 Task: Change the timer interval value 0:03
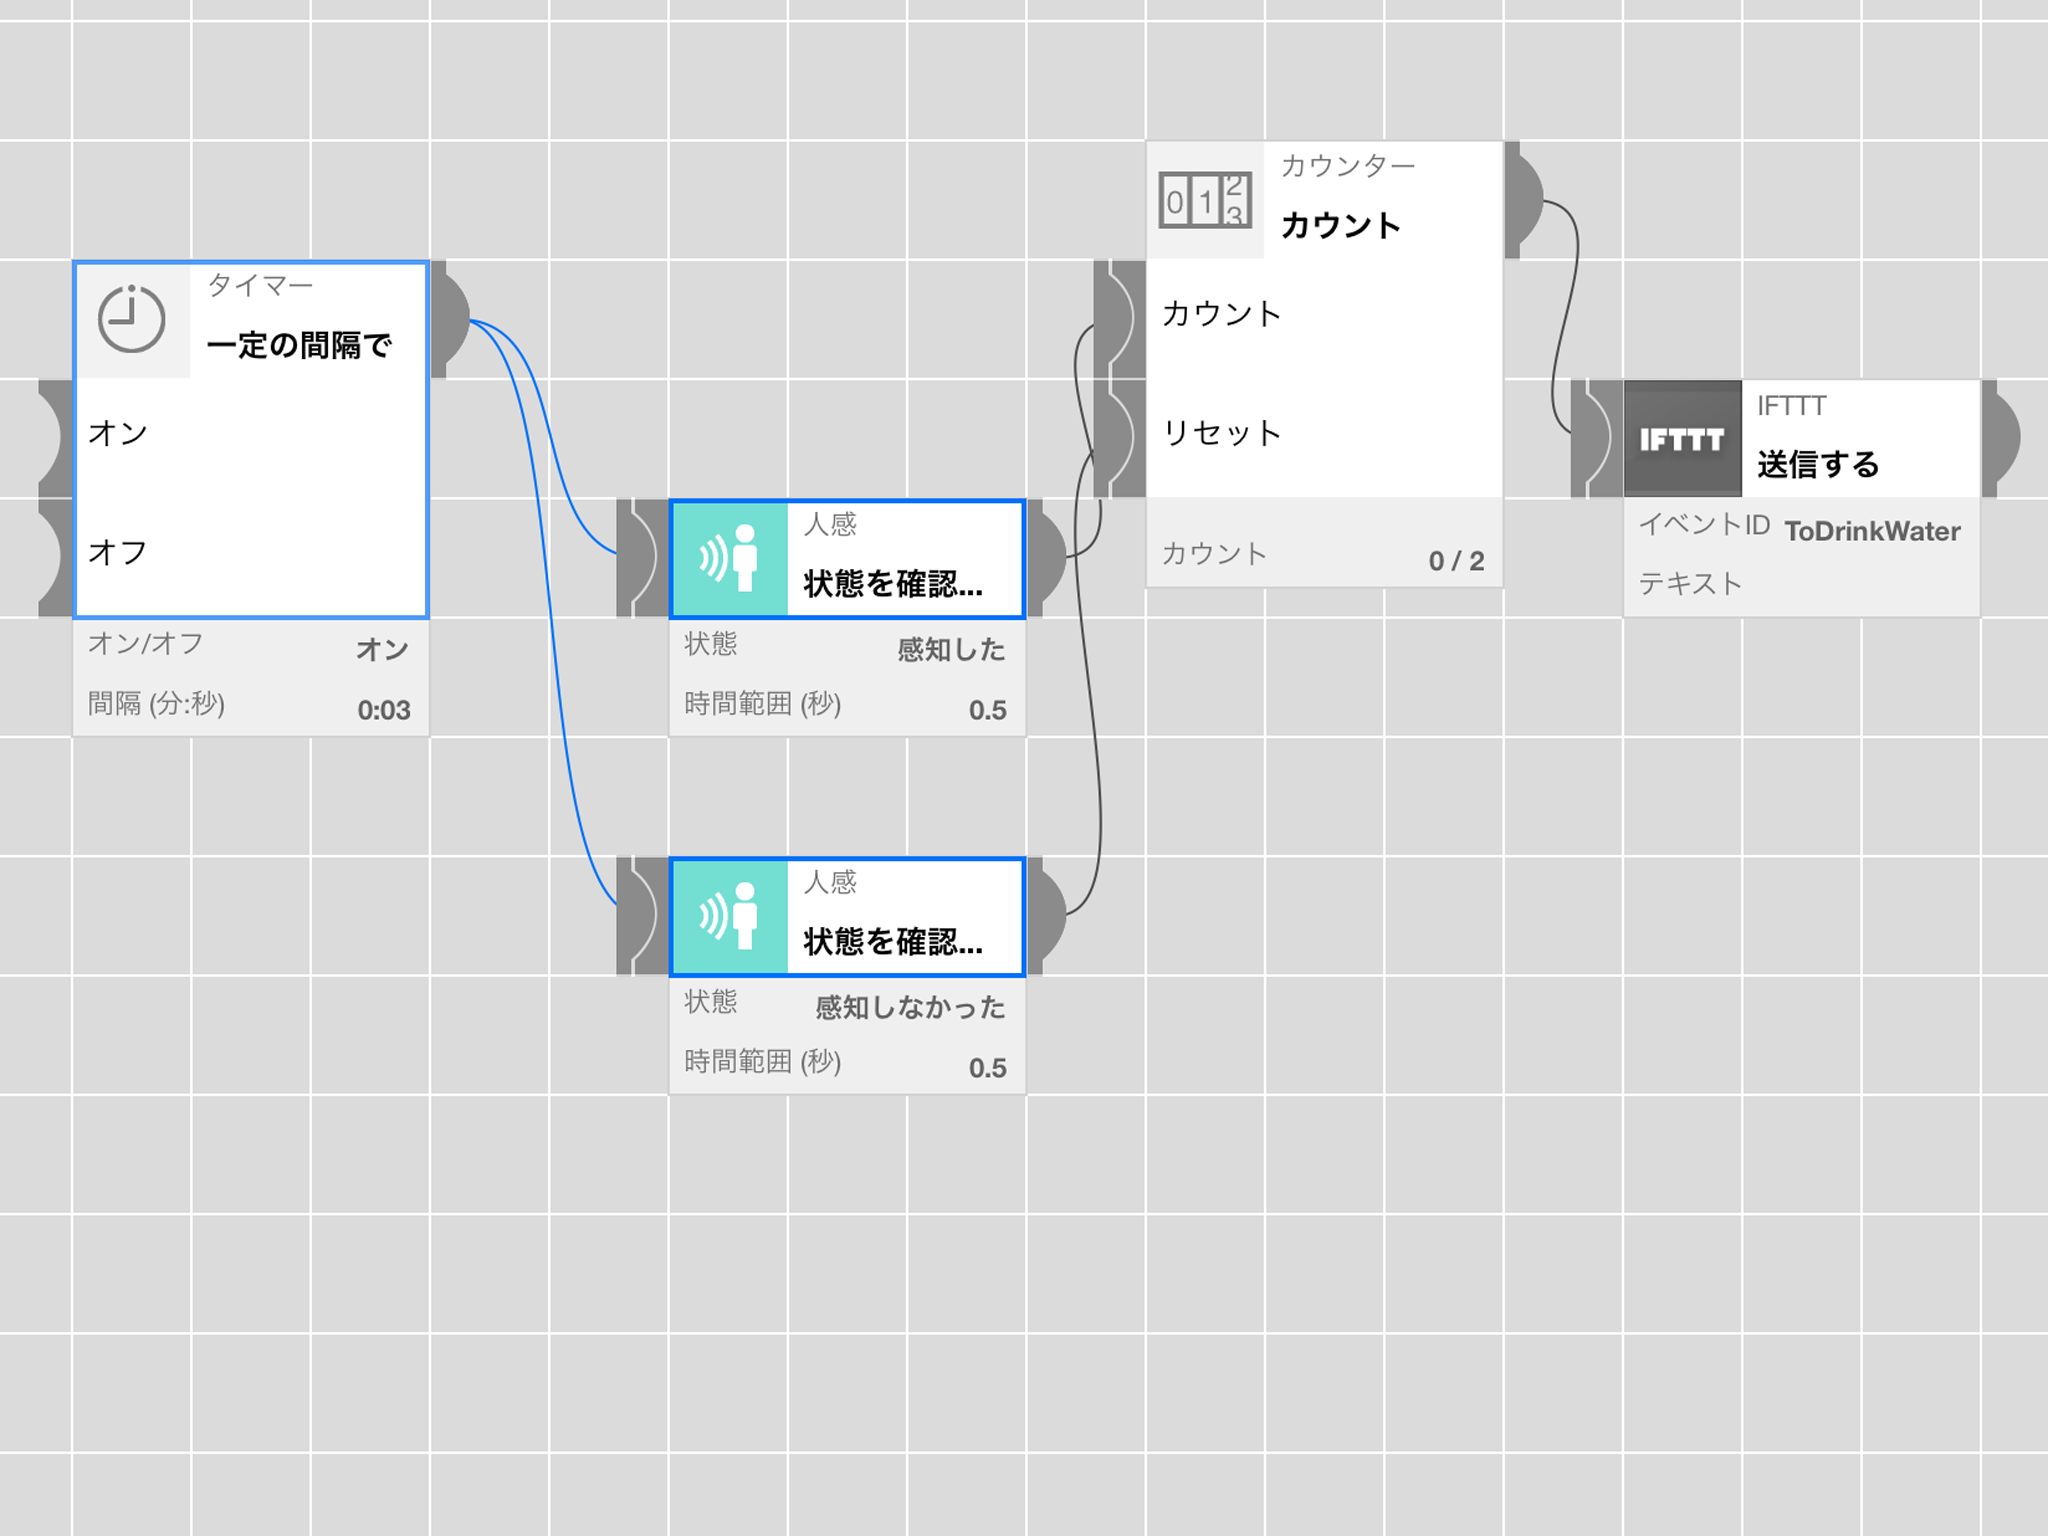pos(384,710)
